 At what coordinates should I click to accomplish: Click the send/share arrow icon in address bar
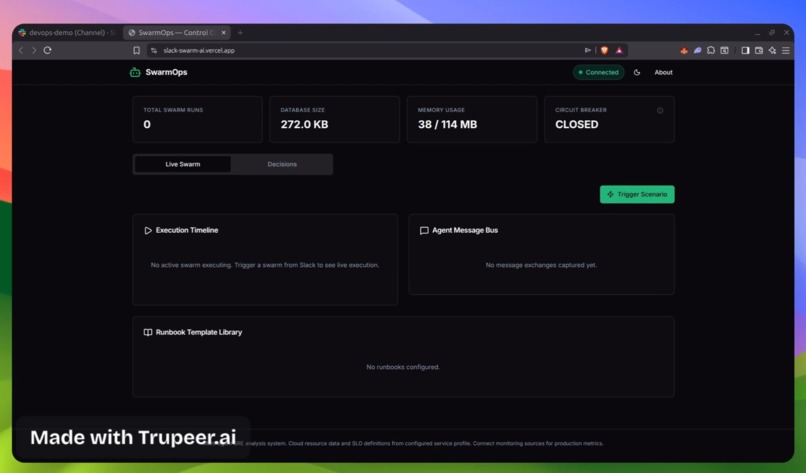coord(588,50)
